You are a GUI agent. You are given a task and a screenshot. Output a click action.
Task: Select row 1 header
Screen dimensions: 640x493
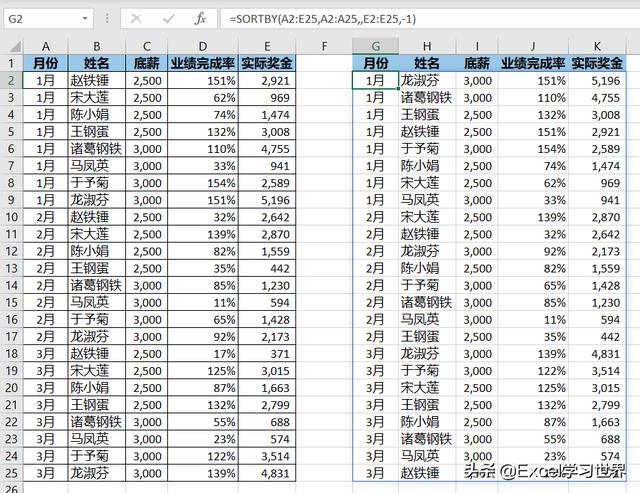[x=11, y=63]
